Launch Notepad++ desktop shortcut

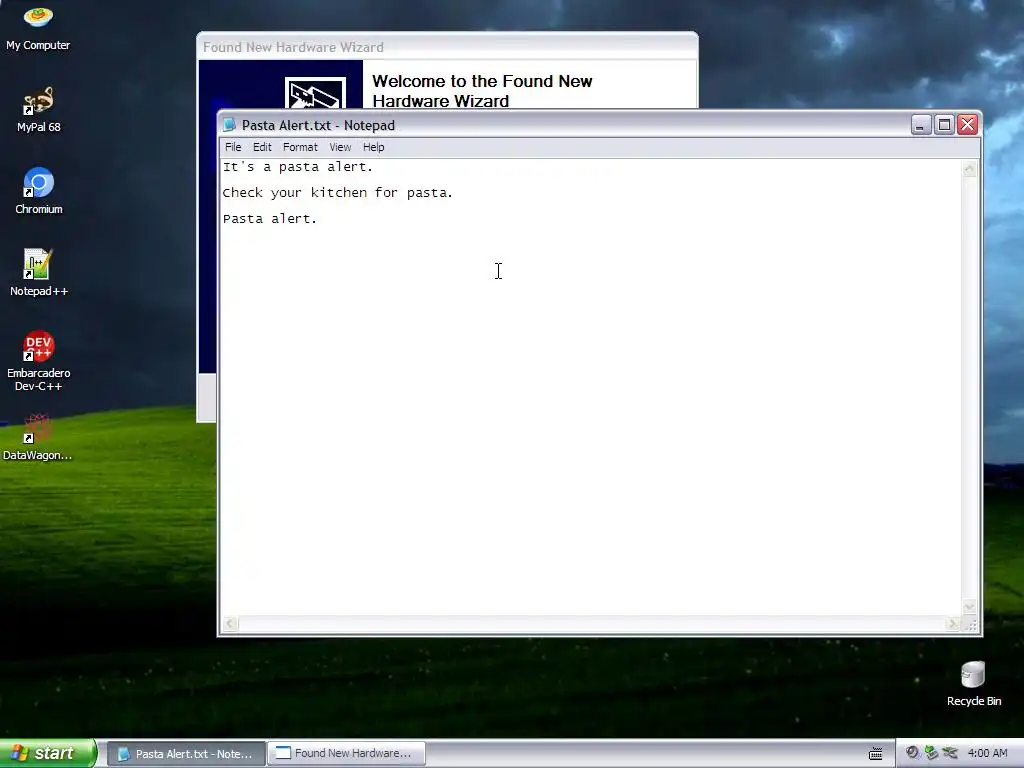pyautogui.click(x=39, y=273)
